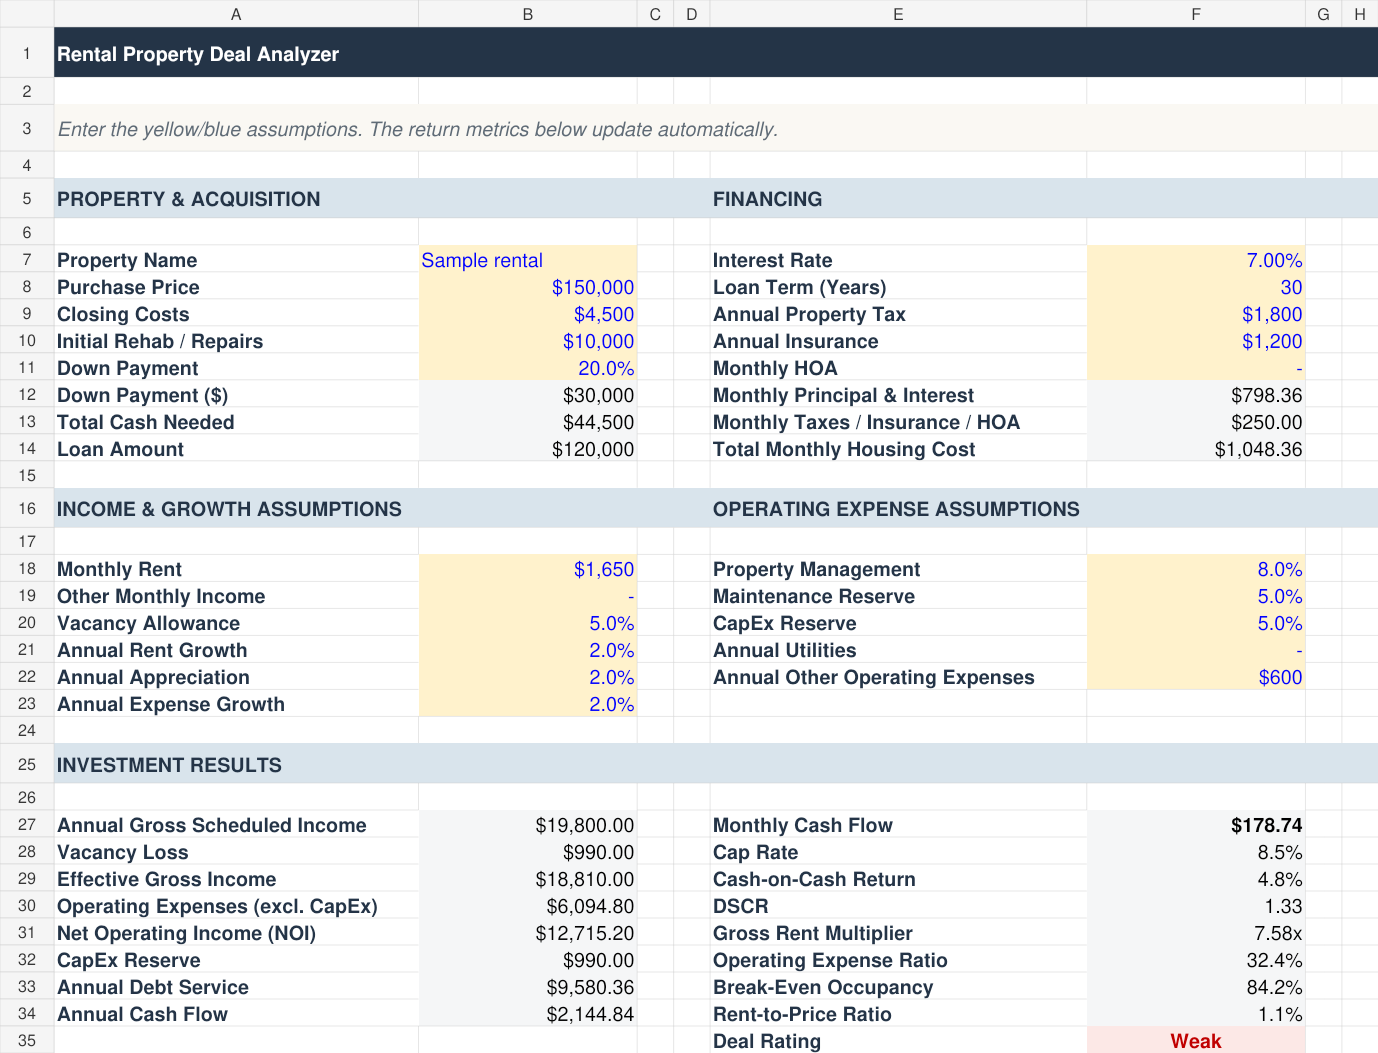Click the Loan Term value 30

pyautogui.click(x=1195, y=287)
